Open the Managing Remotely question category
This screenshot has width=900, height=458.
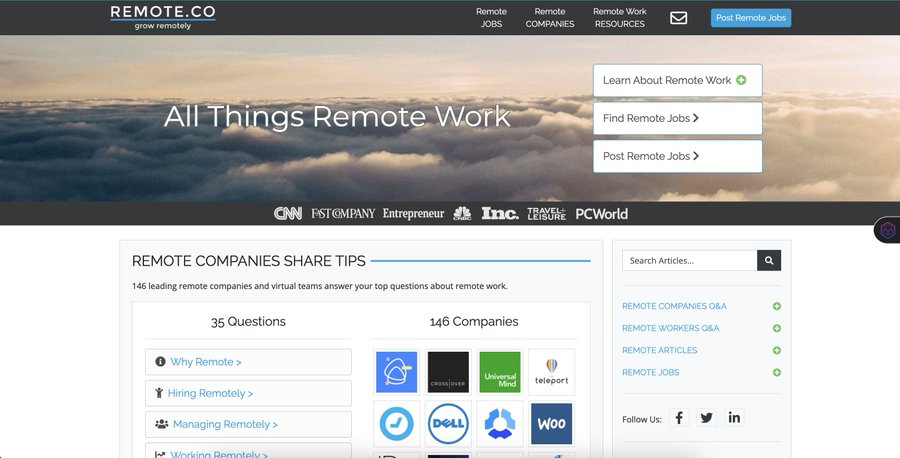point(248,424)
